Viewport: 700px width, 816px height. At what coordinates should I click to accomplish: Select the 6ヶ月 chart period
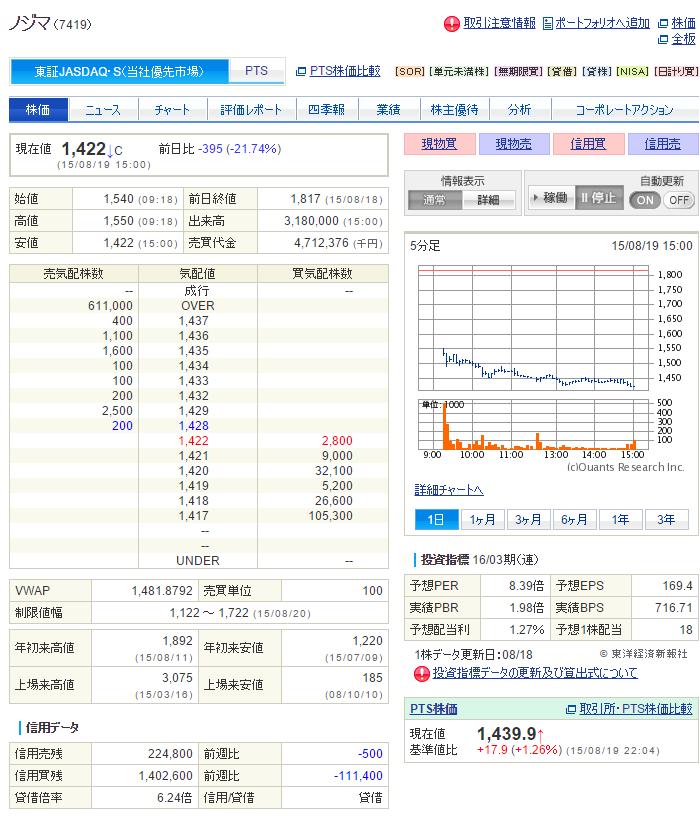(x=574, y=519)
